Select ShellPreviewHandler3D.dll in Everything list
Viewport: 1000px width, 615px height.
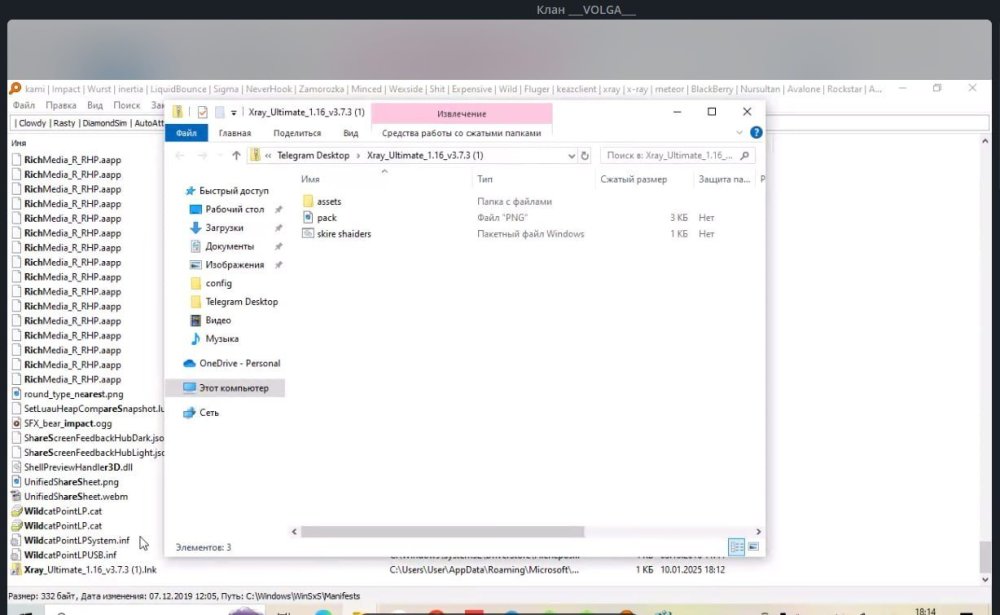pos(78,468)
